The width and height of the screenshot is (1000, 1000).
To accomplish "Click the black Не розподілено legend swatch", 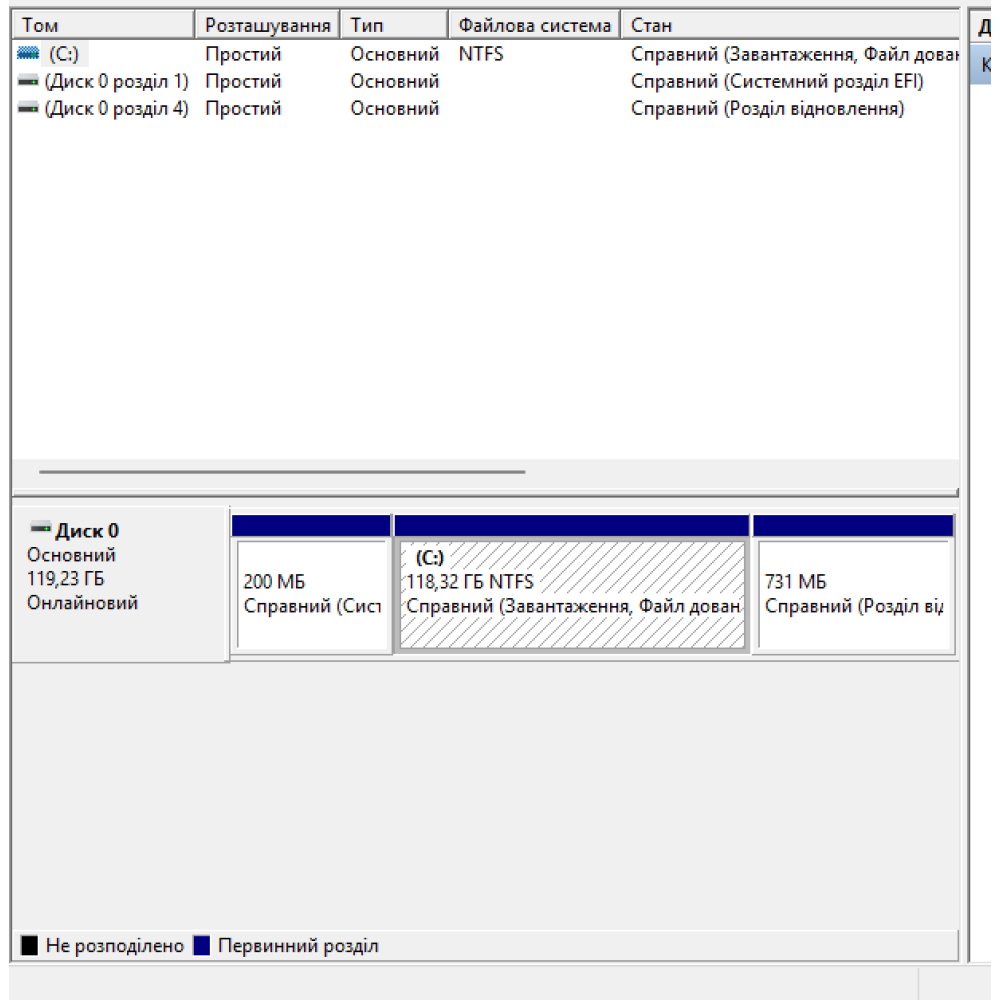I will pyautogui.click(x=30, y=945).
